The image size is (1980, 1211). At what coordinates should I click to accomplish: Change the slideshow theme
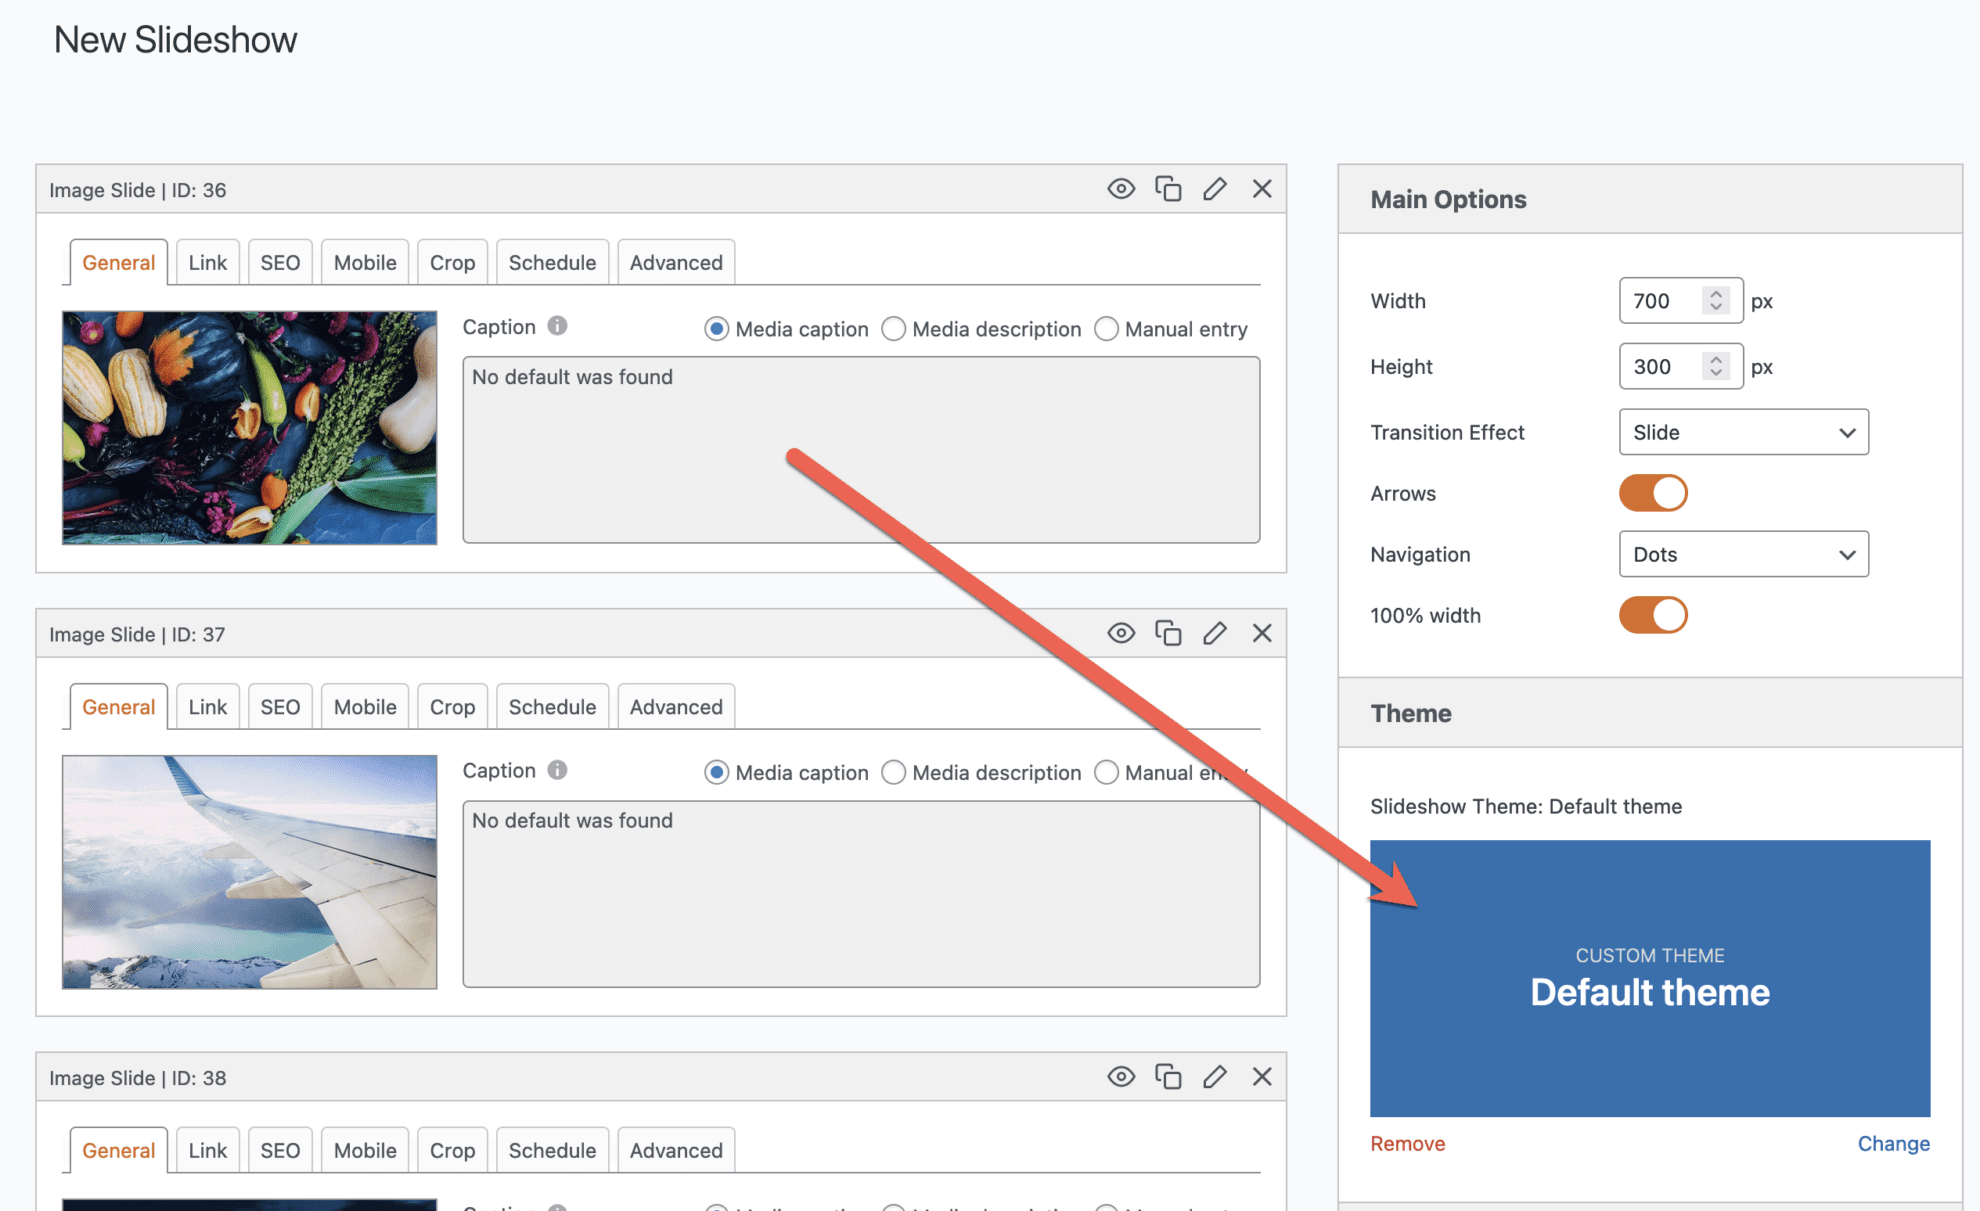1893,1143
